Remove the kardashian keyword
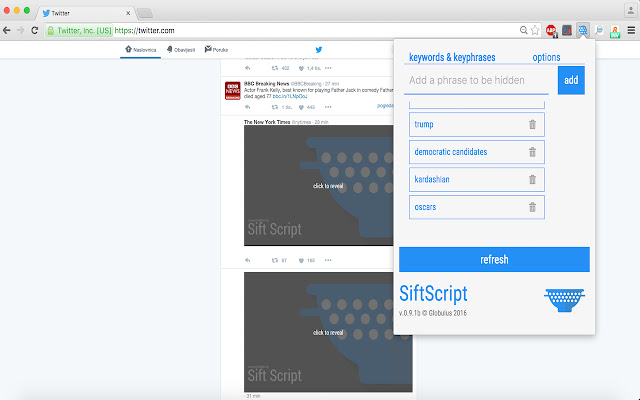Viewport: 640px width, 400px height. point(532,179)
